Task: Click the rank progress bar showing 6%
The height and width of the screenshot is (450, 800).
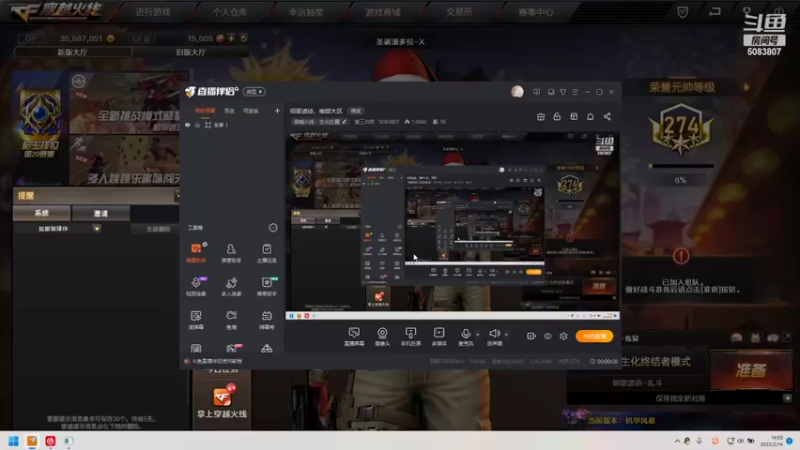Action: [x=681, y=166]
